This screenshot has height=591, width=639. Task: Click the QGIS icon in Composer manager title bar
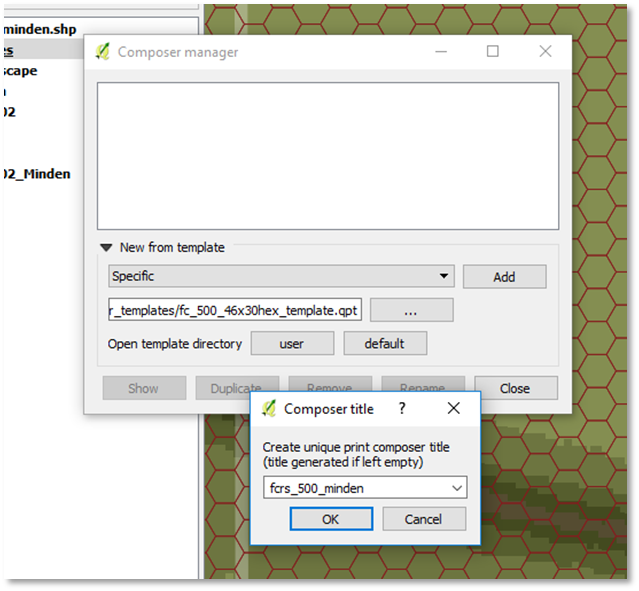click(x=103, y=52)
